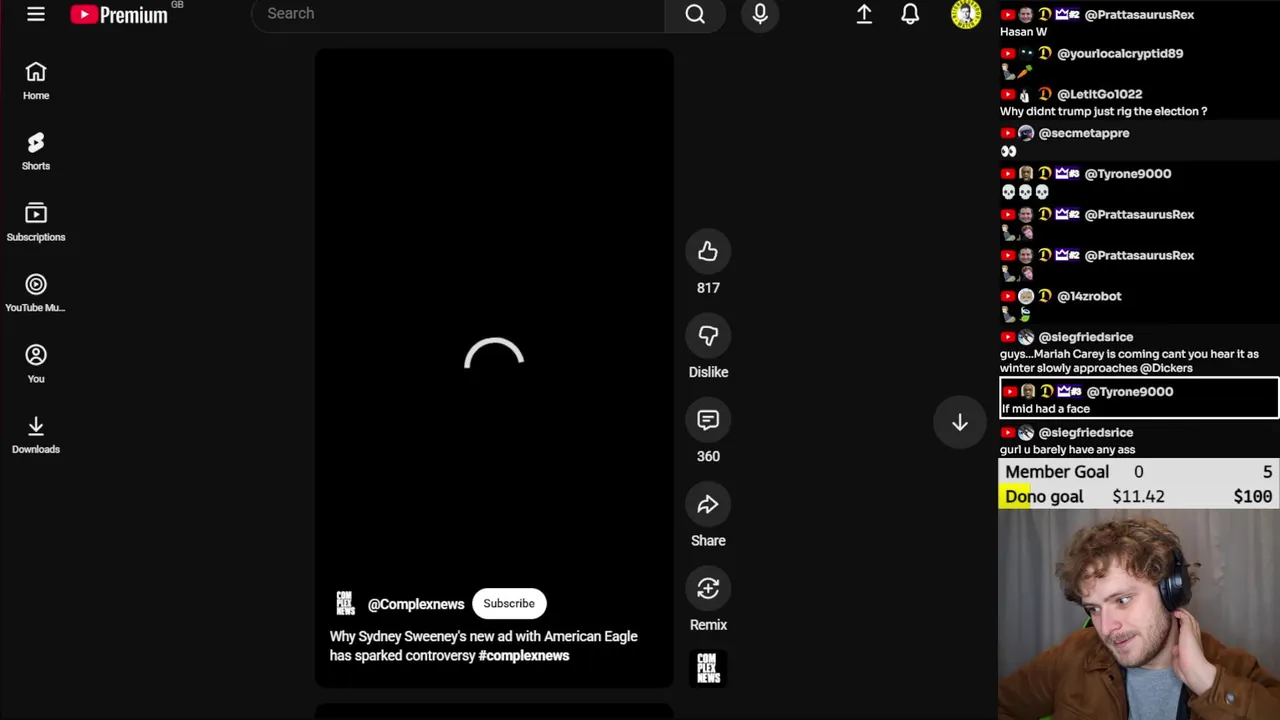Screen dimensions: 1280x720
Task: Open YouTube Music in sidebar
Action: pos(36,294)
